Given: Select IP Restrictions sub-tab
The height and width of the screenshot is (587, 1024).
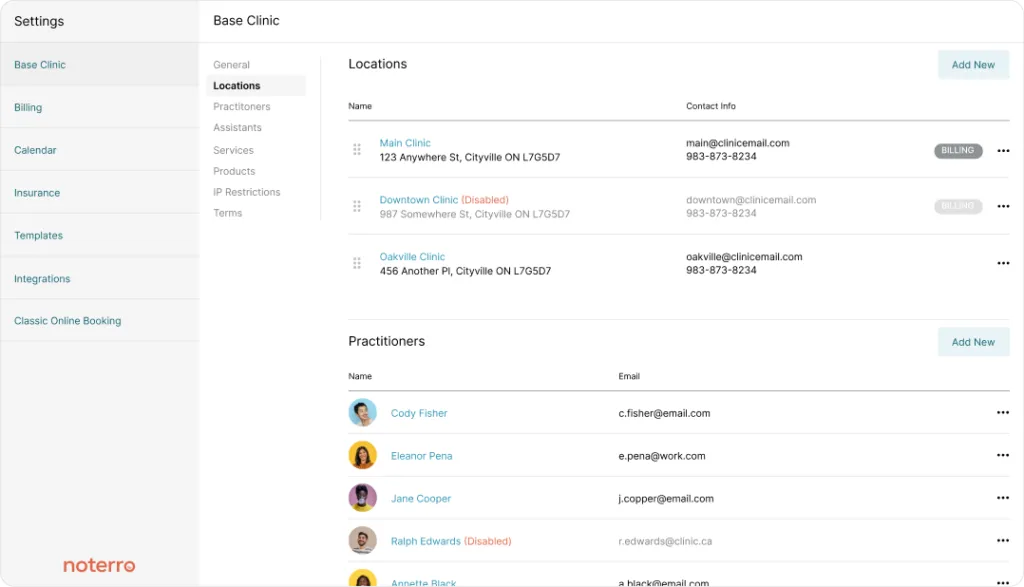Looking at the screenshot, I should point(246,192).
